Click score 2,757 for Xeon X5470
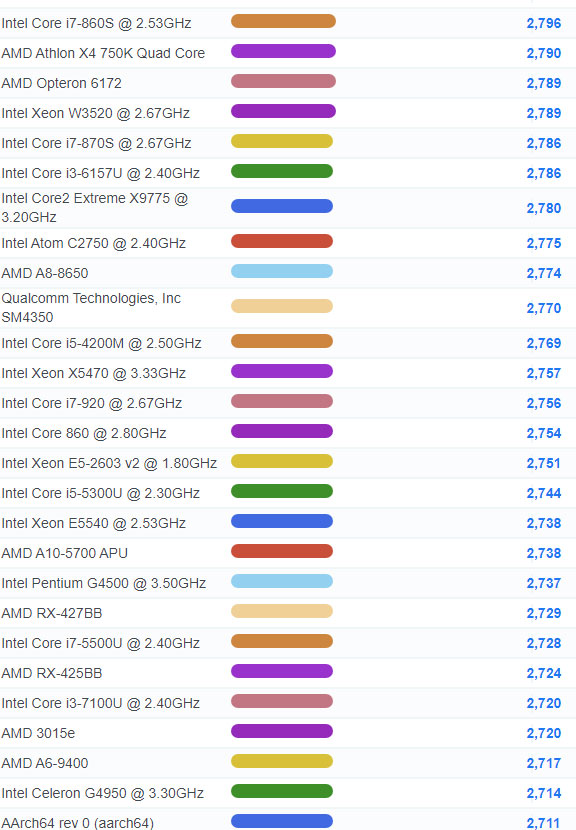Image resolution: width=576 pixels, height=830 pixels. click(544, 373)
